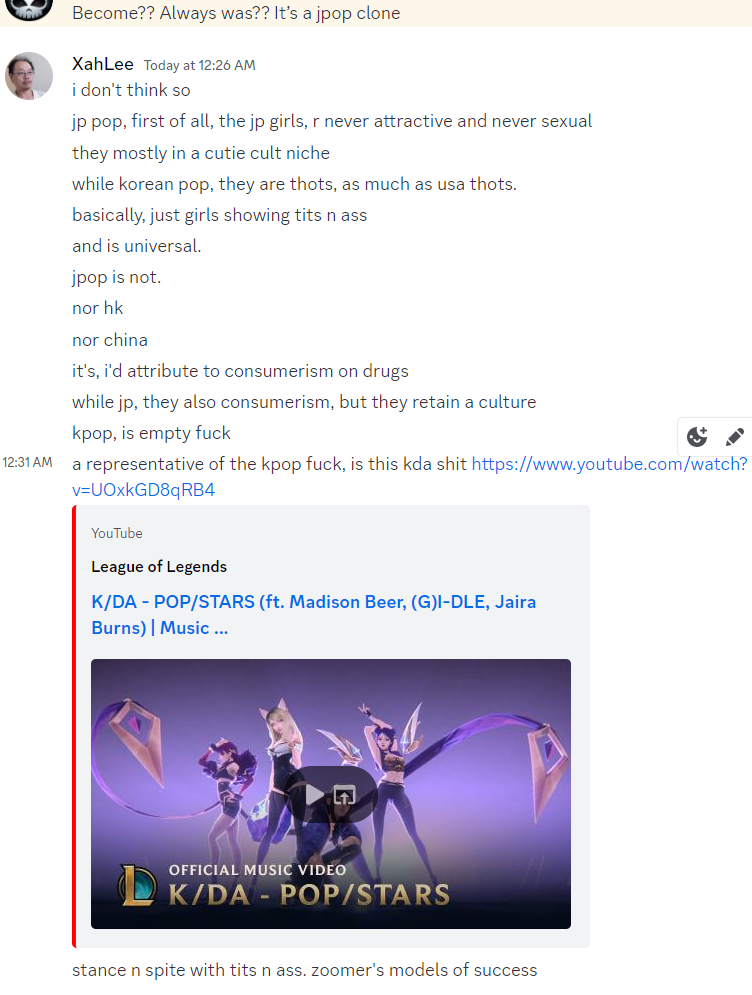Edit message using the pencil icon
Image resolution: width=752 pixels, height=995 pixels.
[734, 437]
